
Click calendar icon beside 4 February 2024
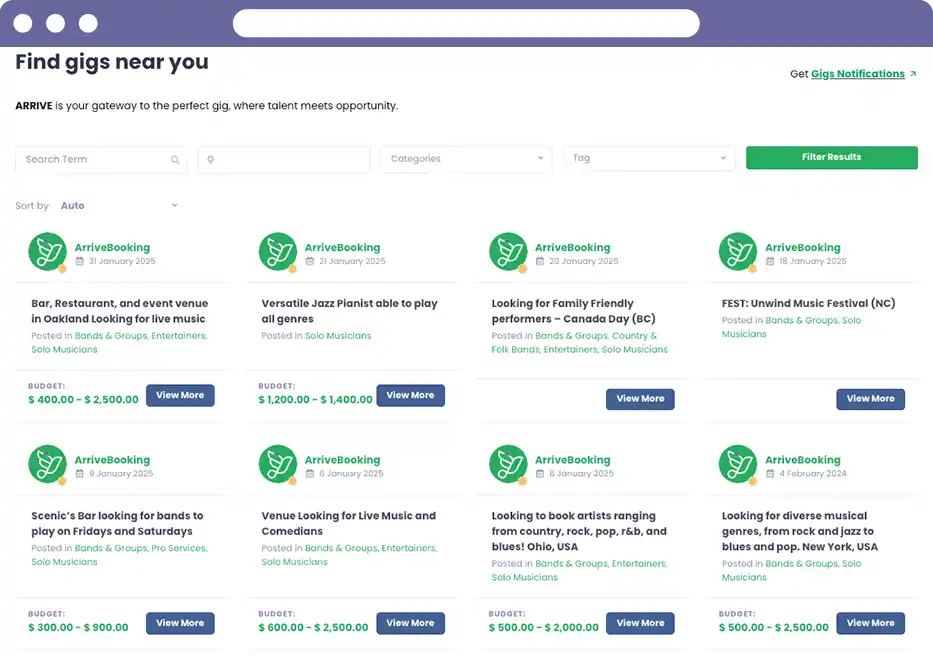tap(770, 473)
